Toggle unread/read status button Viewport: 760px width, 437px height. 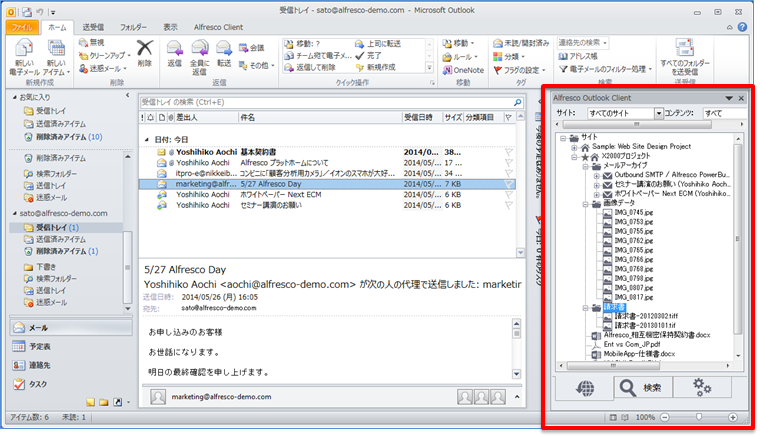click(521, 43)
